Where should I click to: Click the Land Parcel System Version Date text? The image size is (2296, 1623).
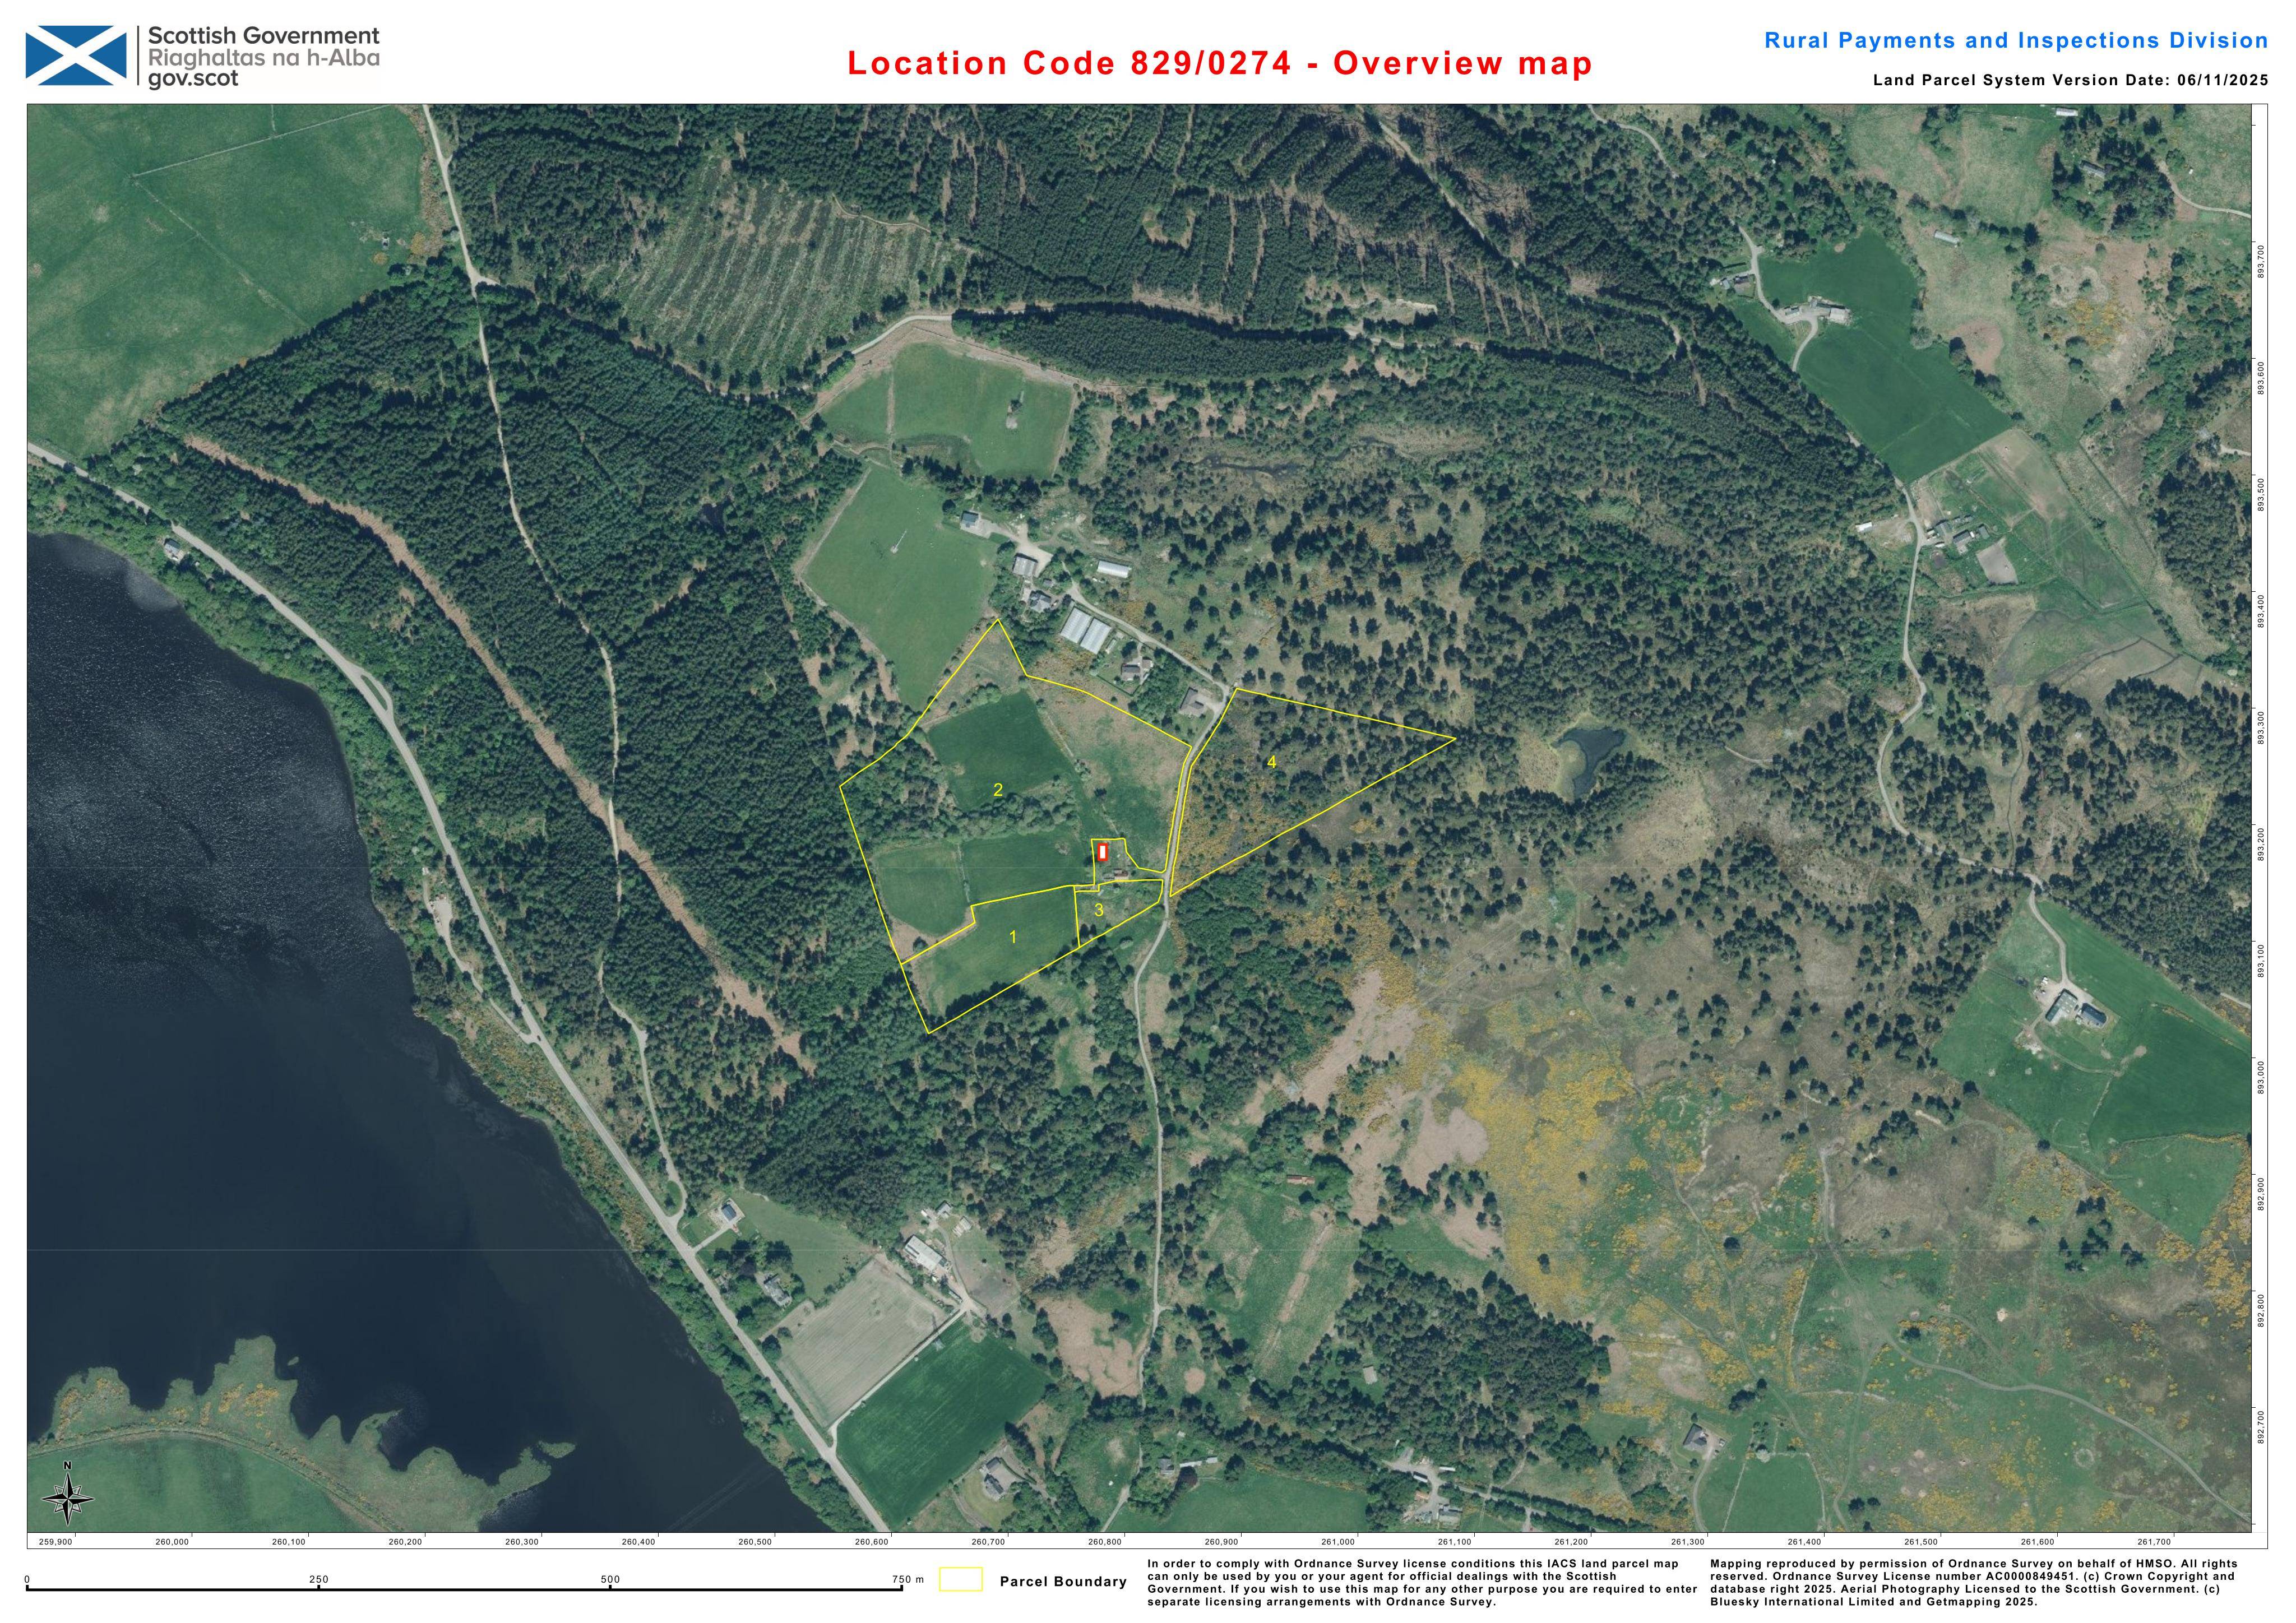click(2071, 81)
